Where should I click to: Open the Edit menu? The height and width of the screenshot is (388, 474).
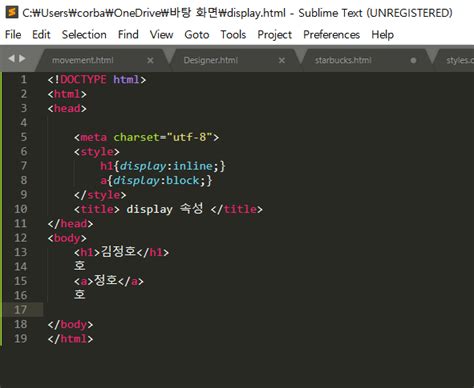click(41, 34)
